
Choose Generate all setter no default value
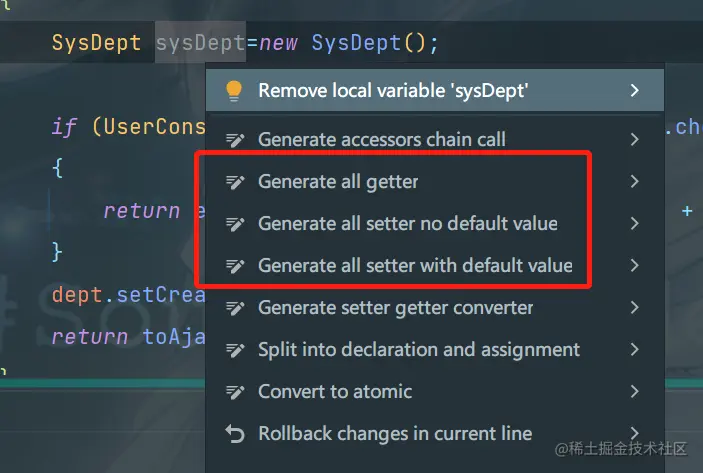(x=407, y=224)
